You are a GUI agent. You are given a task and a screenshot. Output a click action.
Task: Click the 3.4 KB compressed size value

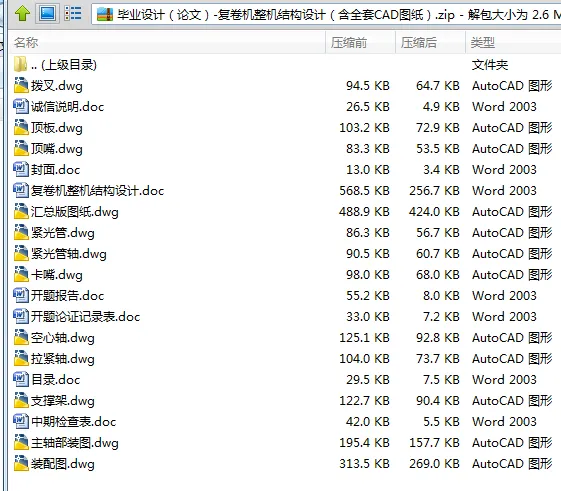tap(442, 170)
